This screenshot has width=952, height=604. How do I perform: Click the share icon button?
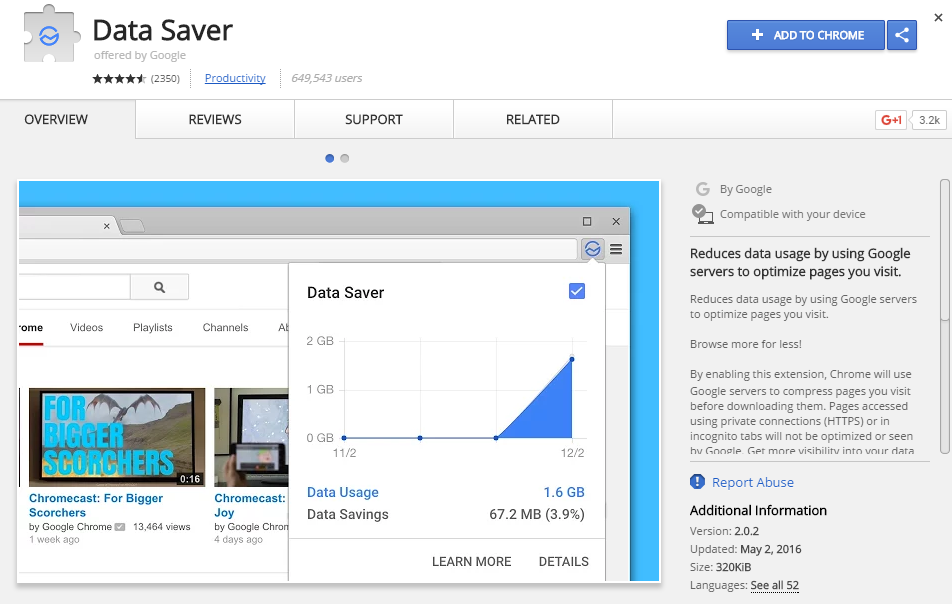tap(902, 35)
